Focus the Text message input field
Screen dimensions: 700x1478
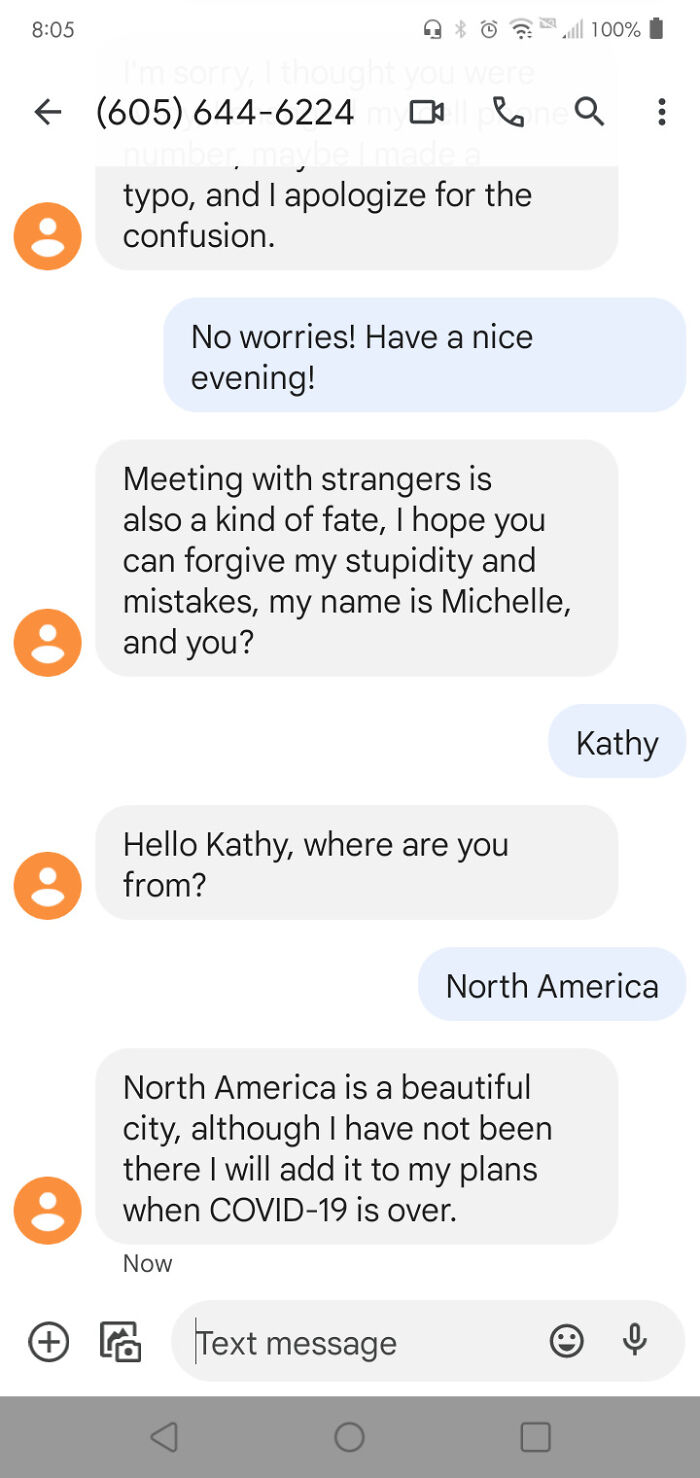tap(350, 1341)
